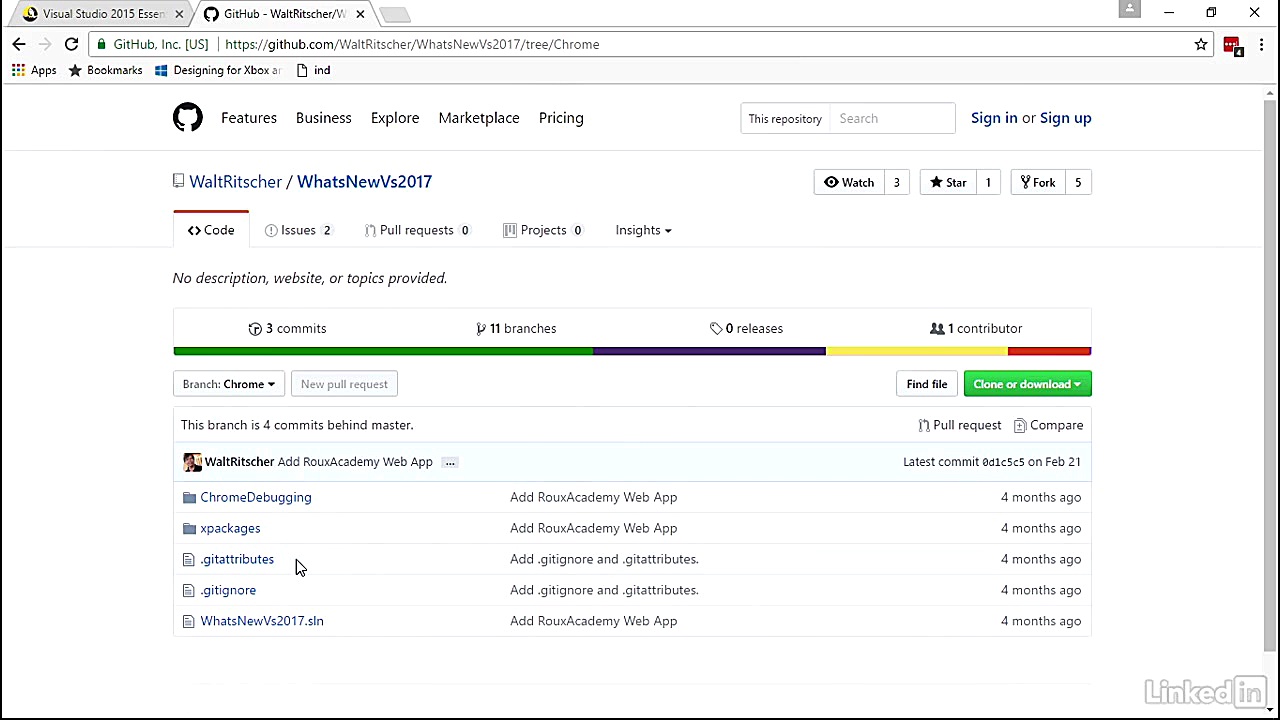Click the secure lock icon in the address bar

tap(101, 44)
